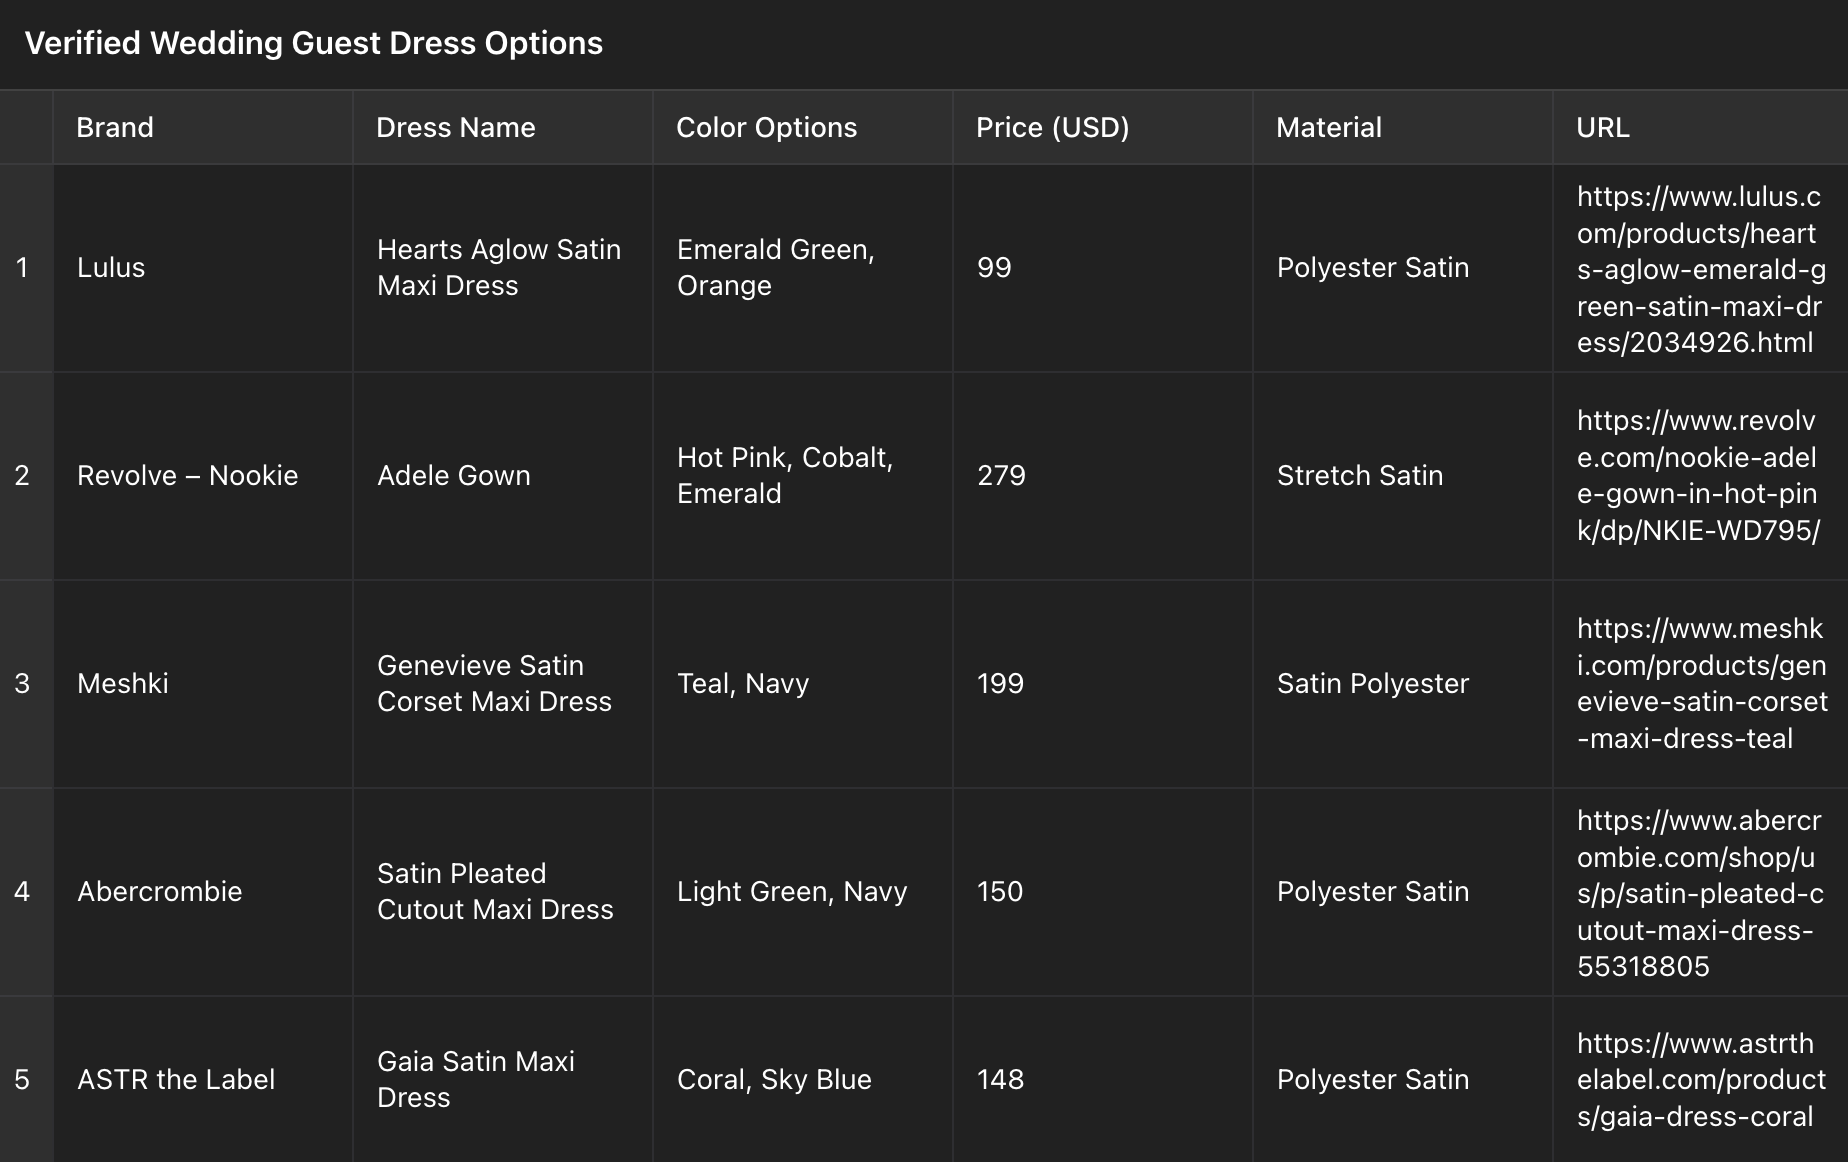Click the Material column header
This screenshot has width=1848, height=1162.
(1328, 127)
